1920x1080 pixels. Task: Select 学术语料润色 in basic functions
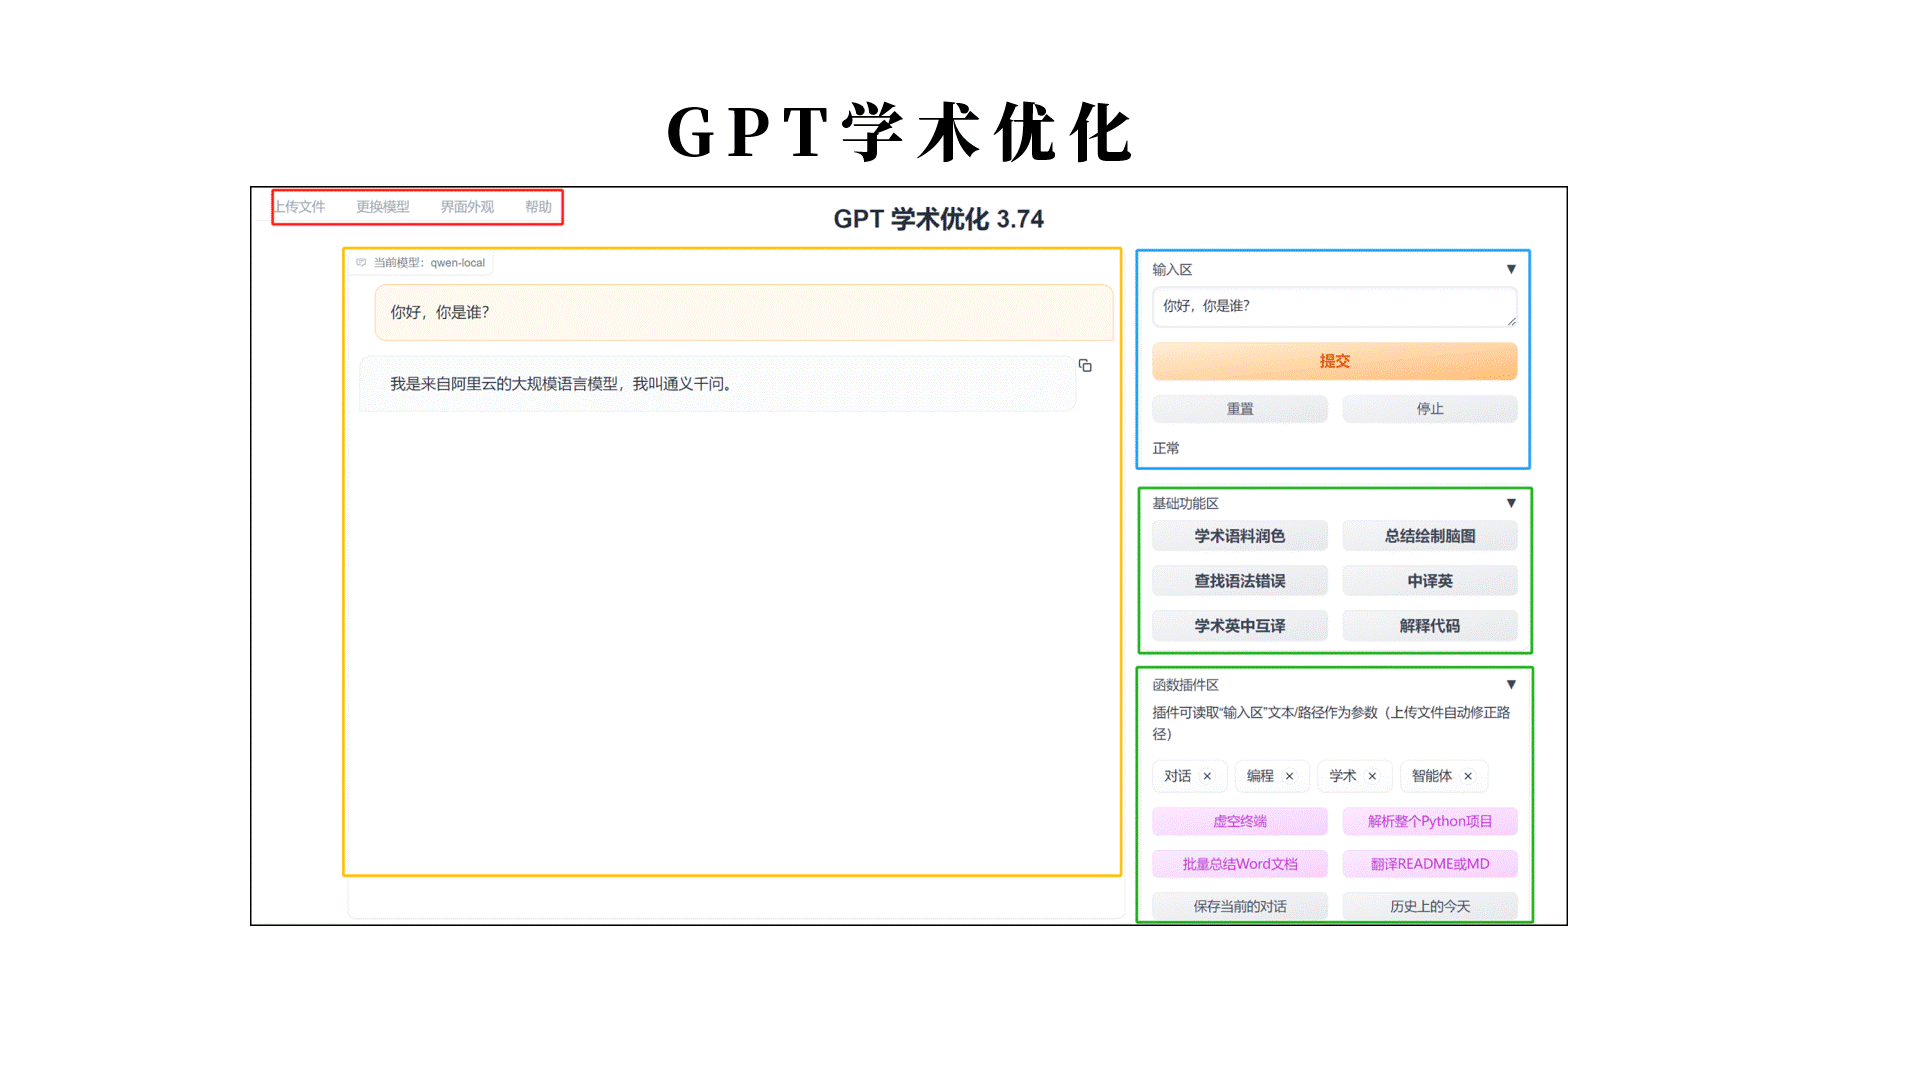click(1239, 535)
